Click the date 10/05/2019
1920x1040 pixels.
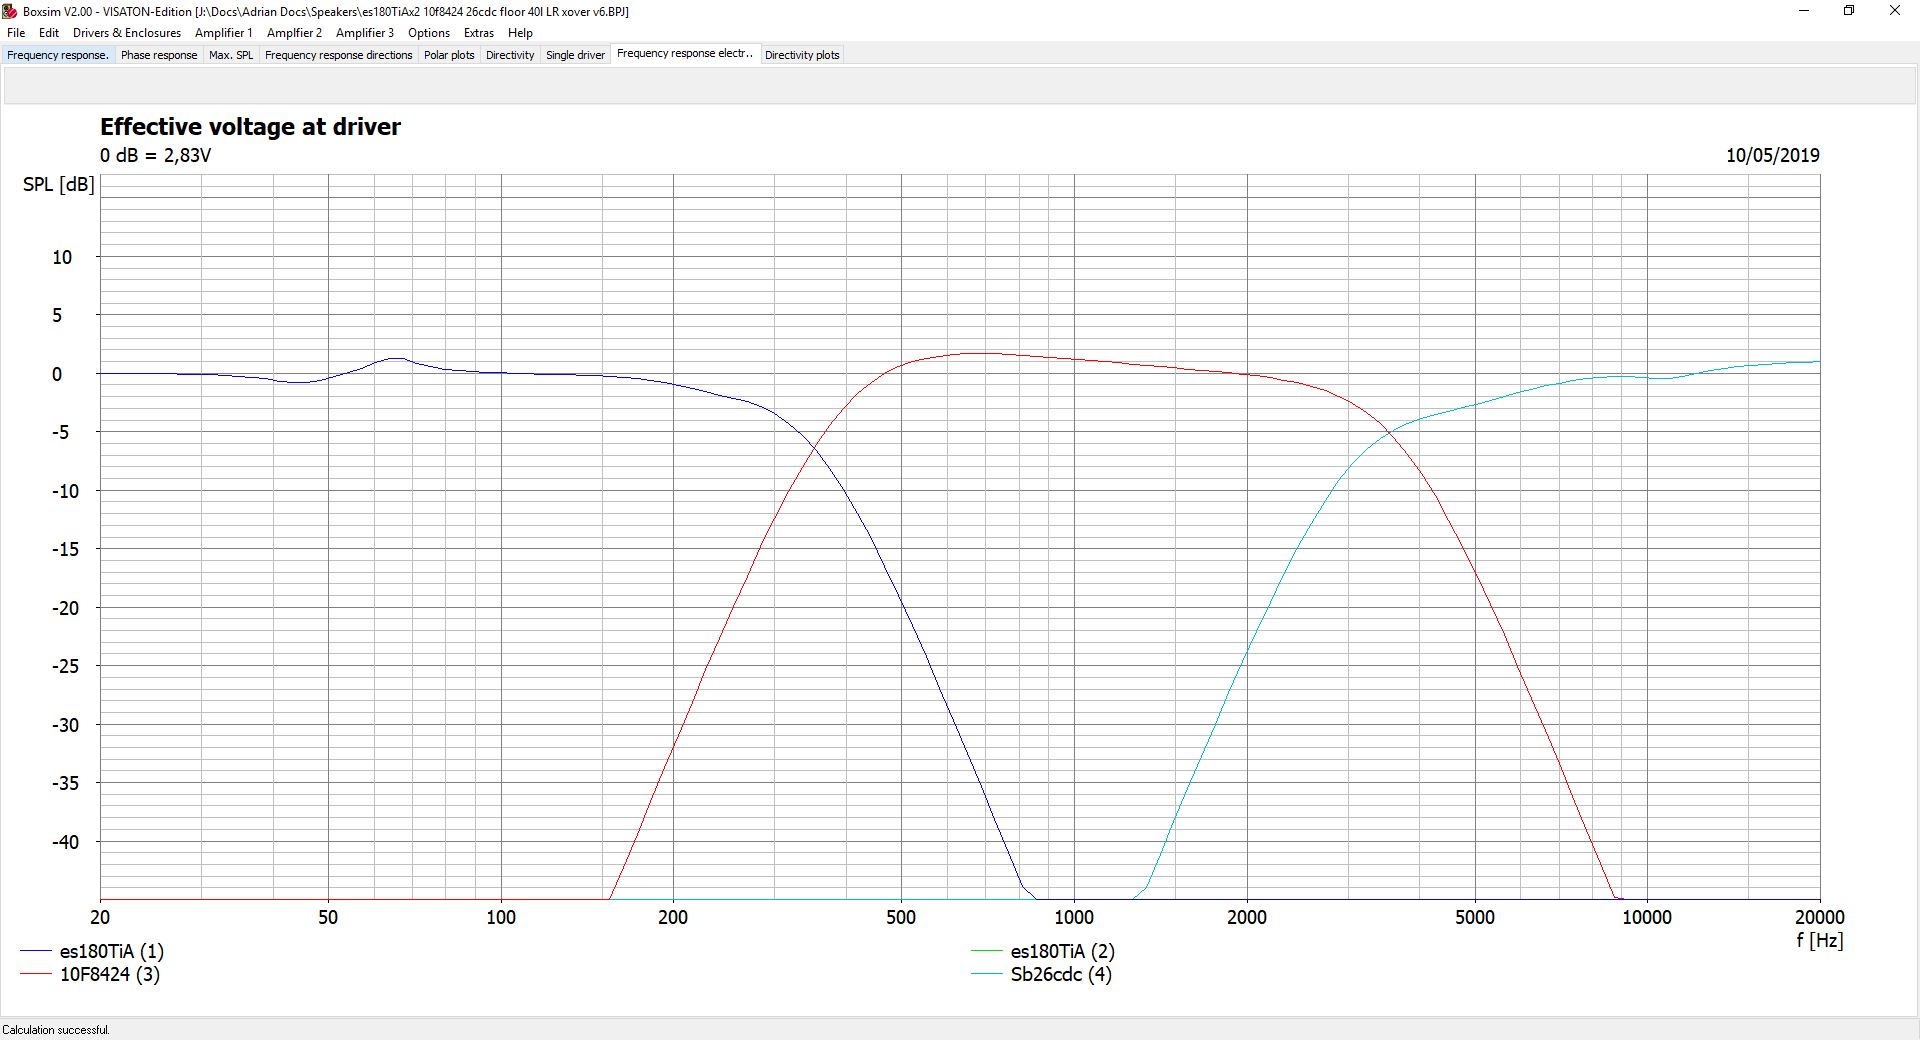[x=1773, y=155]
